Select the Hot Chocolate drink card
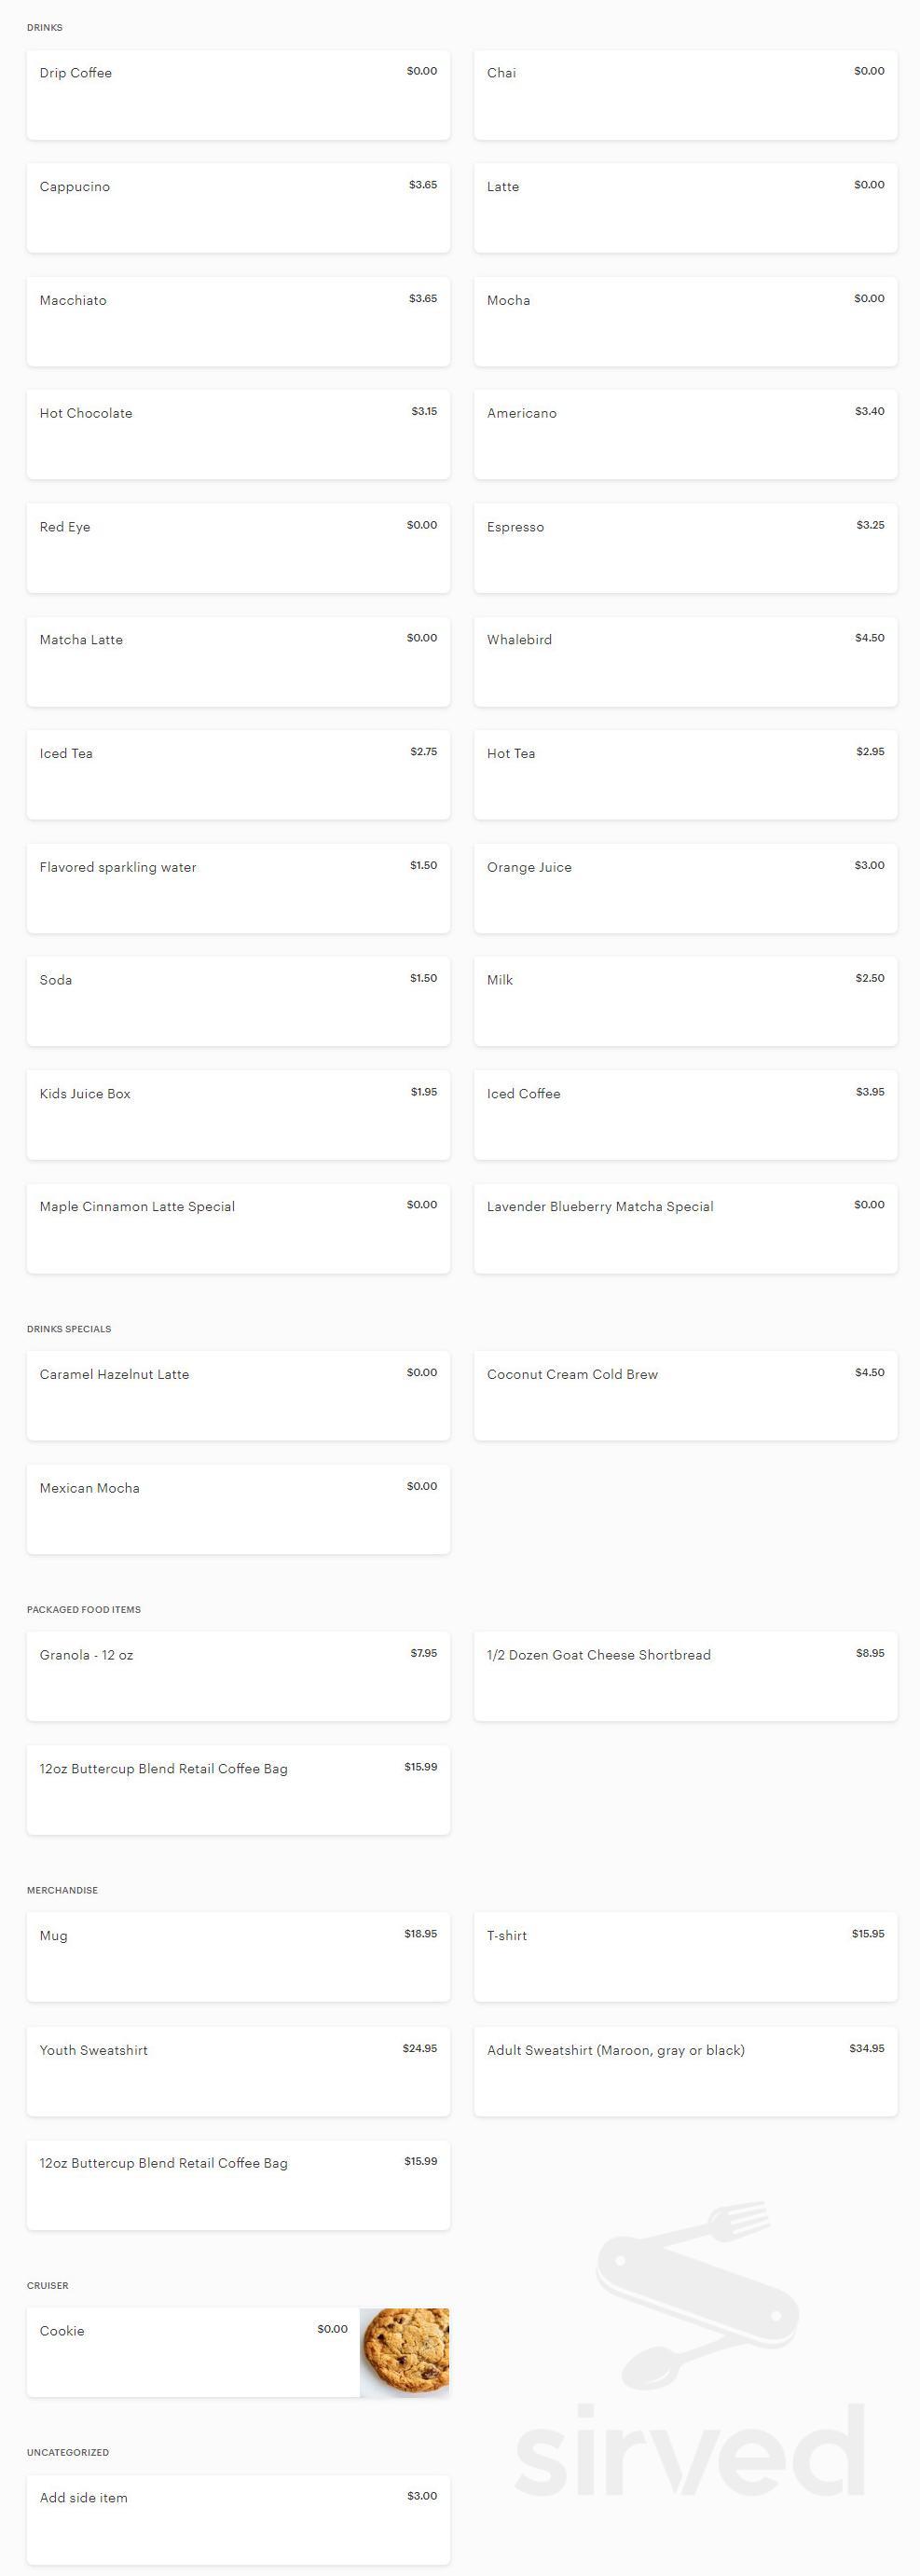Viewport: 920px width, 2576px height. [x=238, y=435]
